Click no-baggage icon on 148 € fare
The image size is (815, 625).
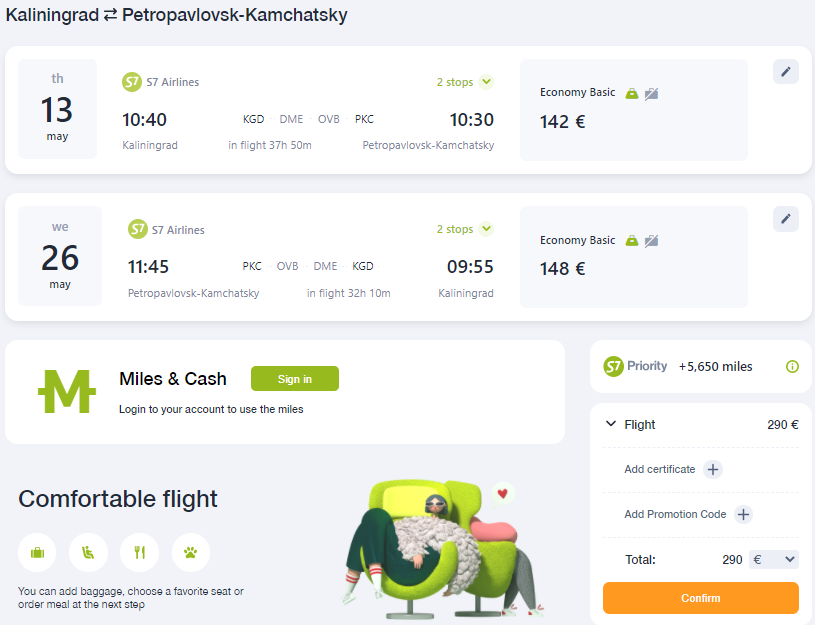651,241
